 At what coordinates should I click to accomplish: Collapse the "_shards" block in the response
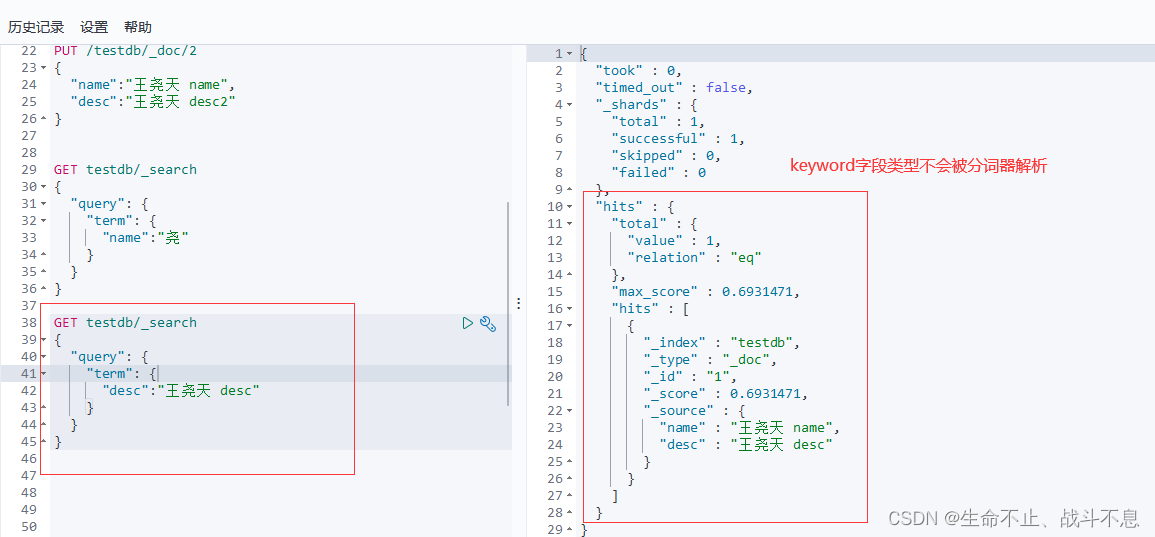[x=570, y=105]
